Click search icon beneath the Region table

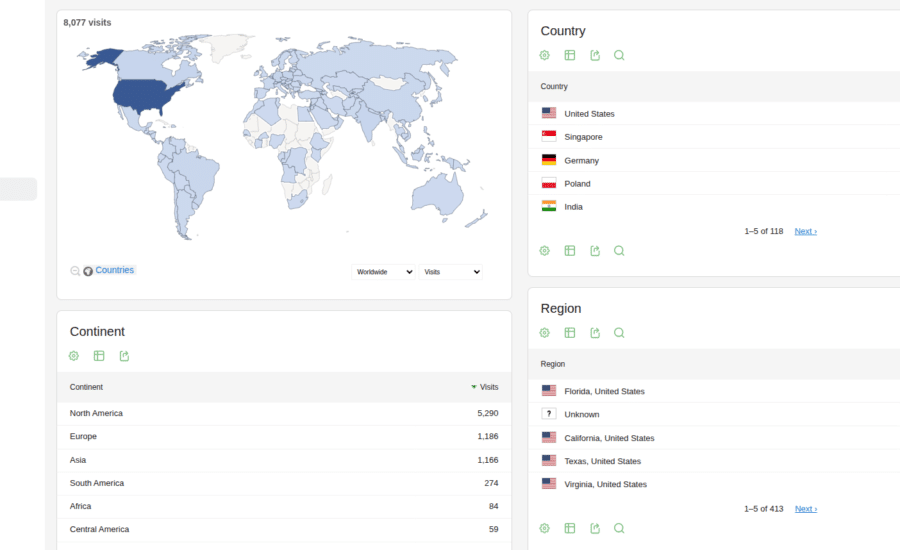pos(619,528)
